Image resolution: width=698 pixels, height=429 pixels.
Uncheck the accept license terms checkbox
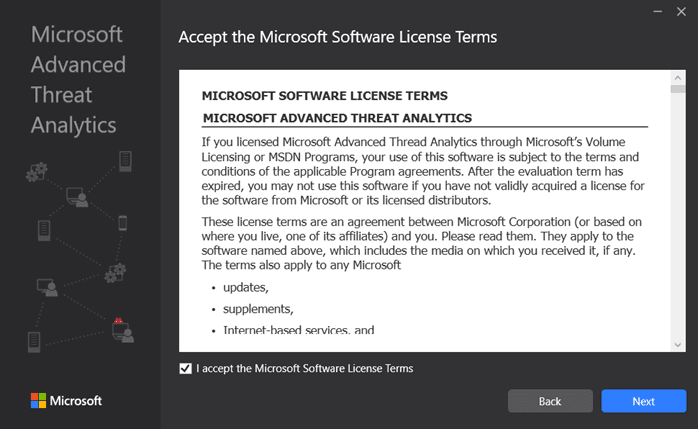[185, 368]
